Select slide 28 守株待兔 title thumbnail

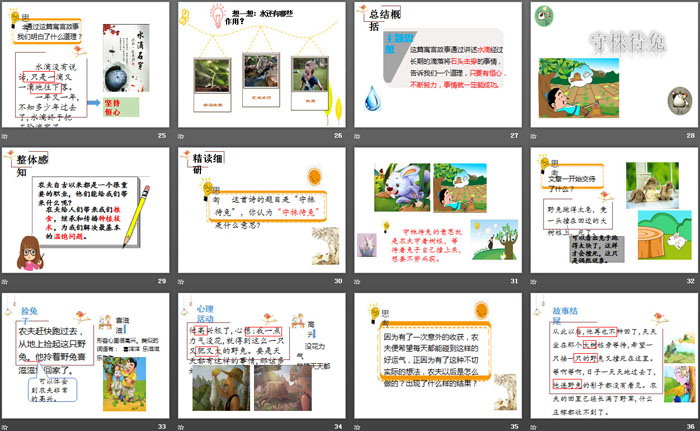click(x=614, y=65)
